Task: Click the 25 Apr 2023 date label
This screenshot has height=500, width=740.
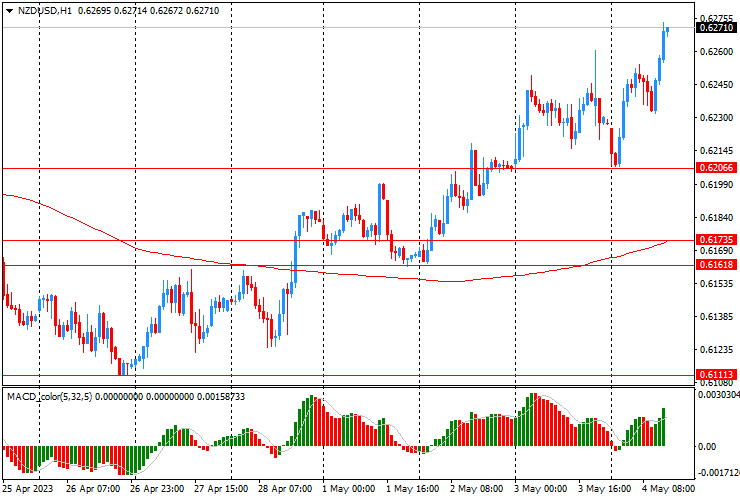Action: [x=26, y=489]
